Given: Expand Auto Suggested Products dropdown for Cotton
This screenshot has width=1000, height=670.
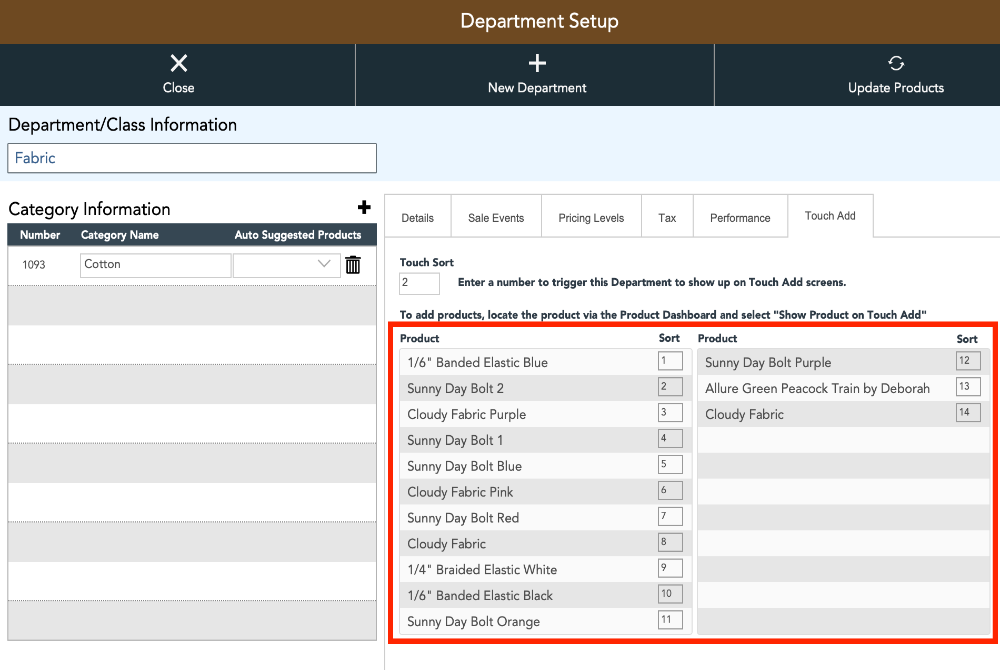Looking at the screenshot, I should point(286,265).
